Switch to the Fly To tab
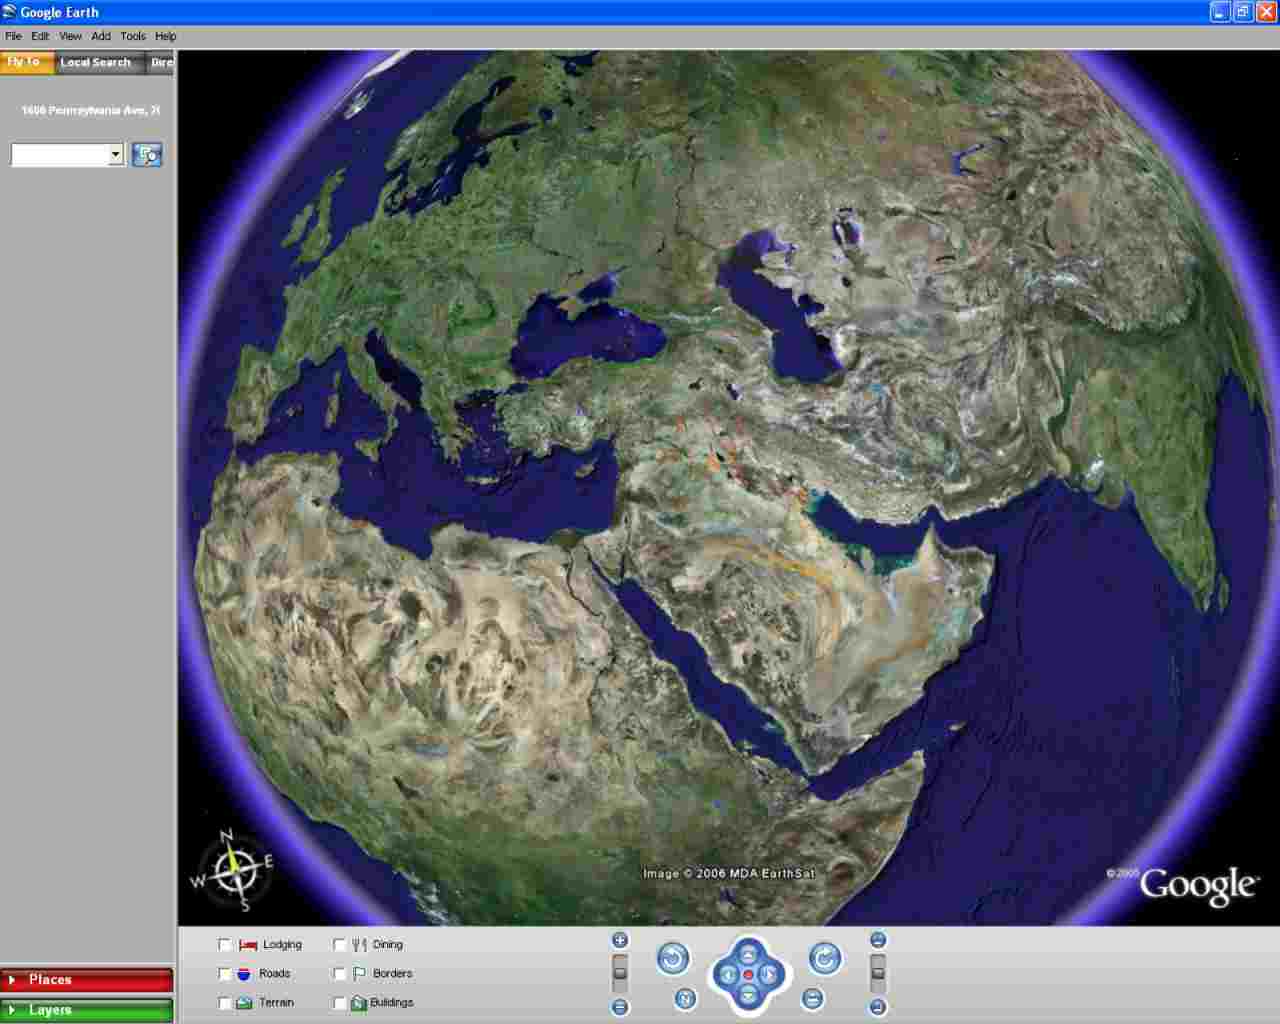Viewport: 1280px width, 1024px height. 26,62
